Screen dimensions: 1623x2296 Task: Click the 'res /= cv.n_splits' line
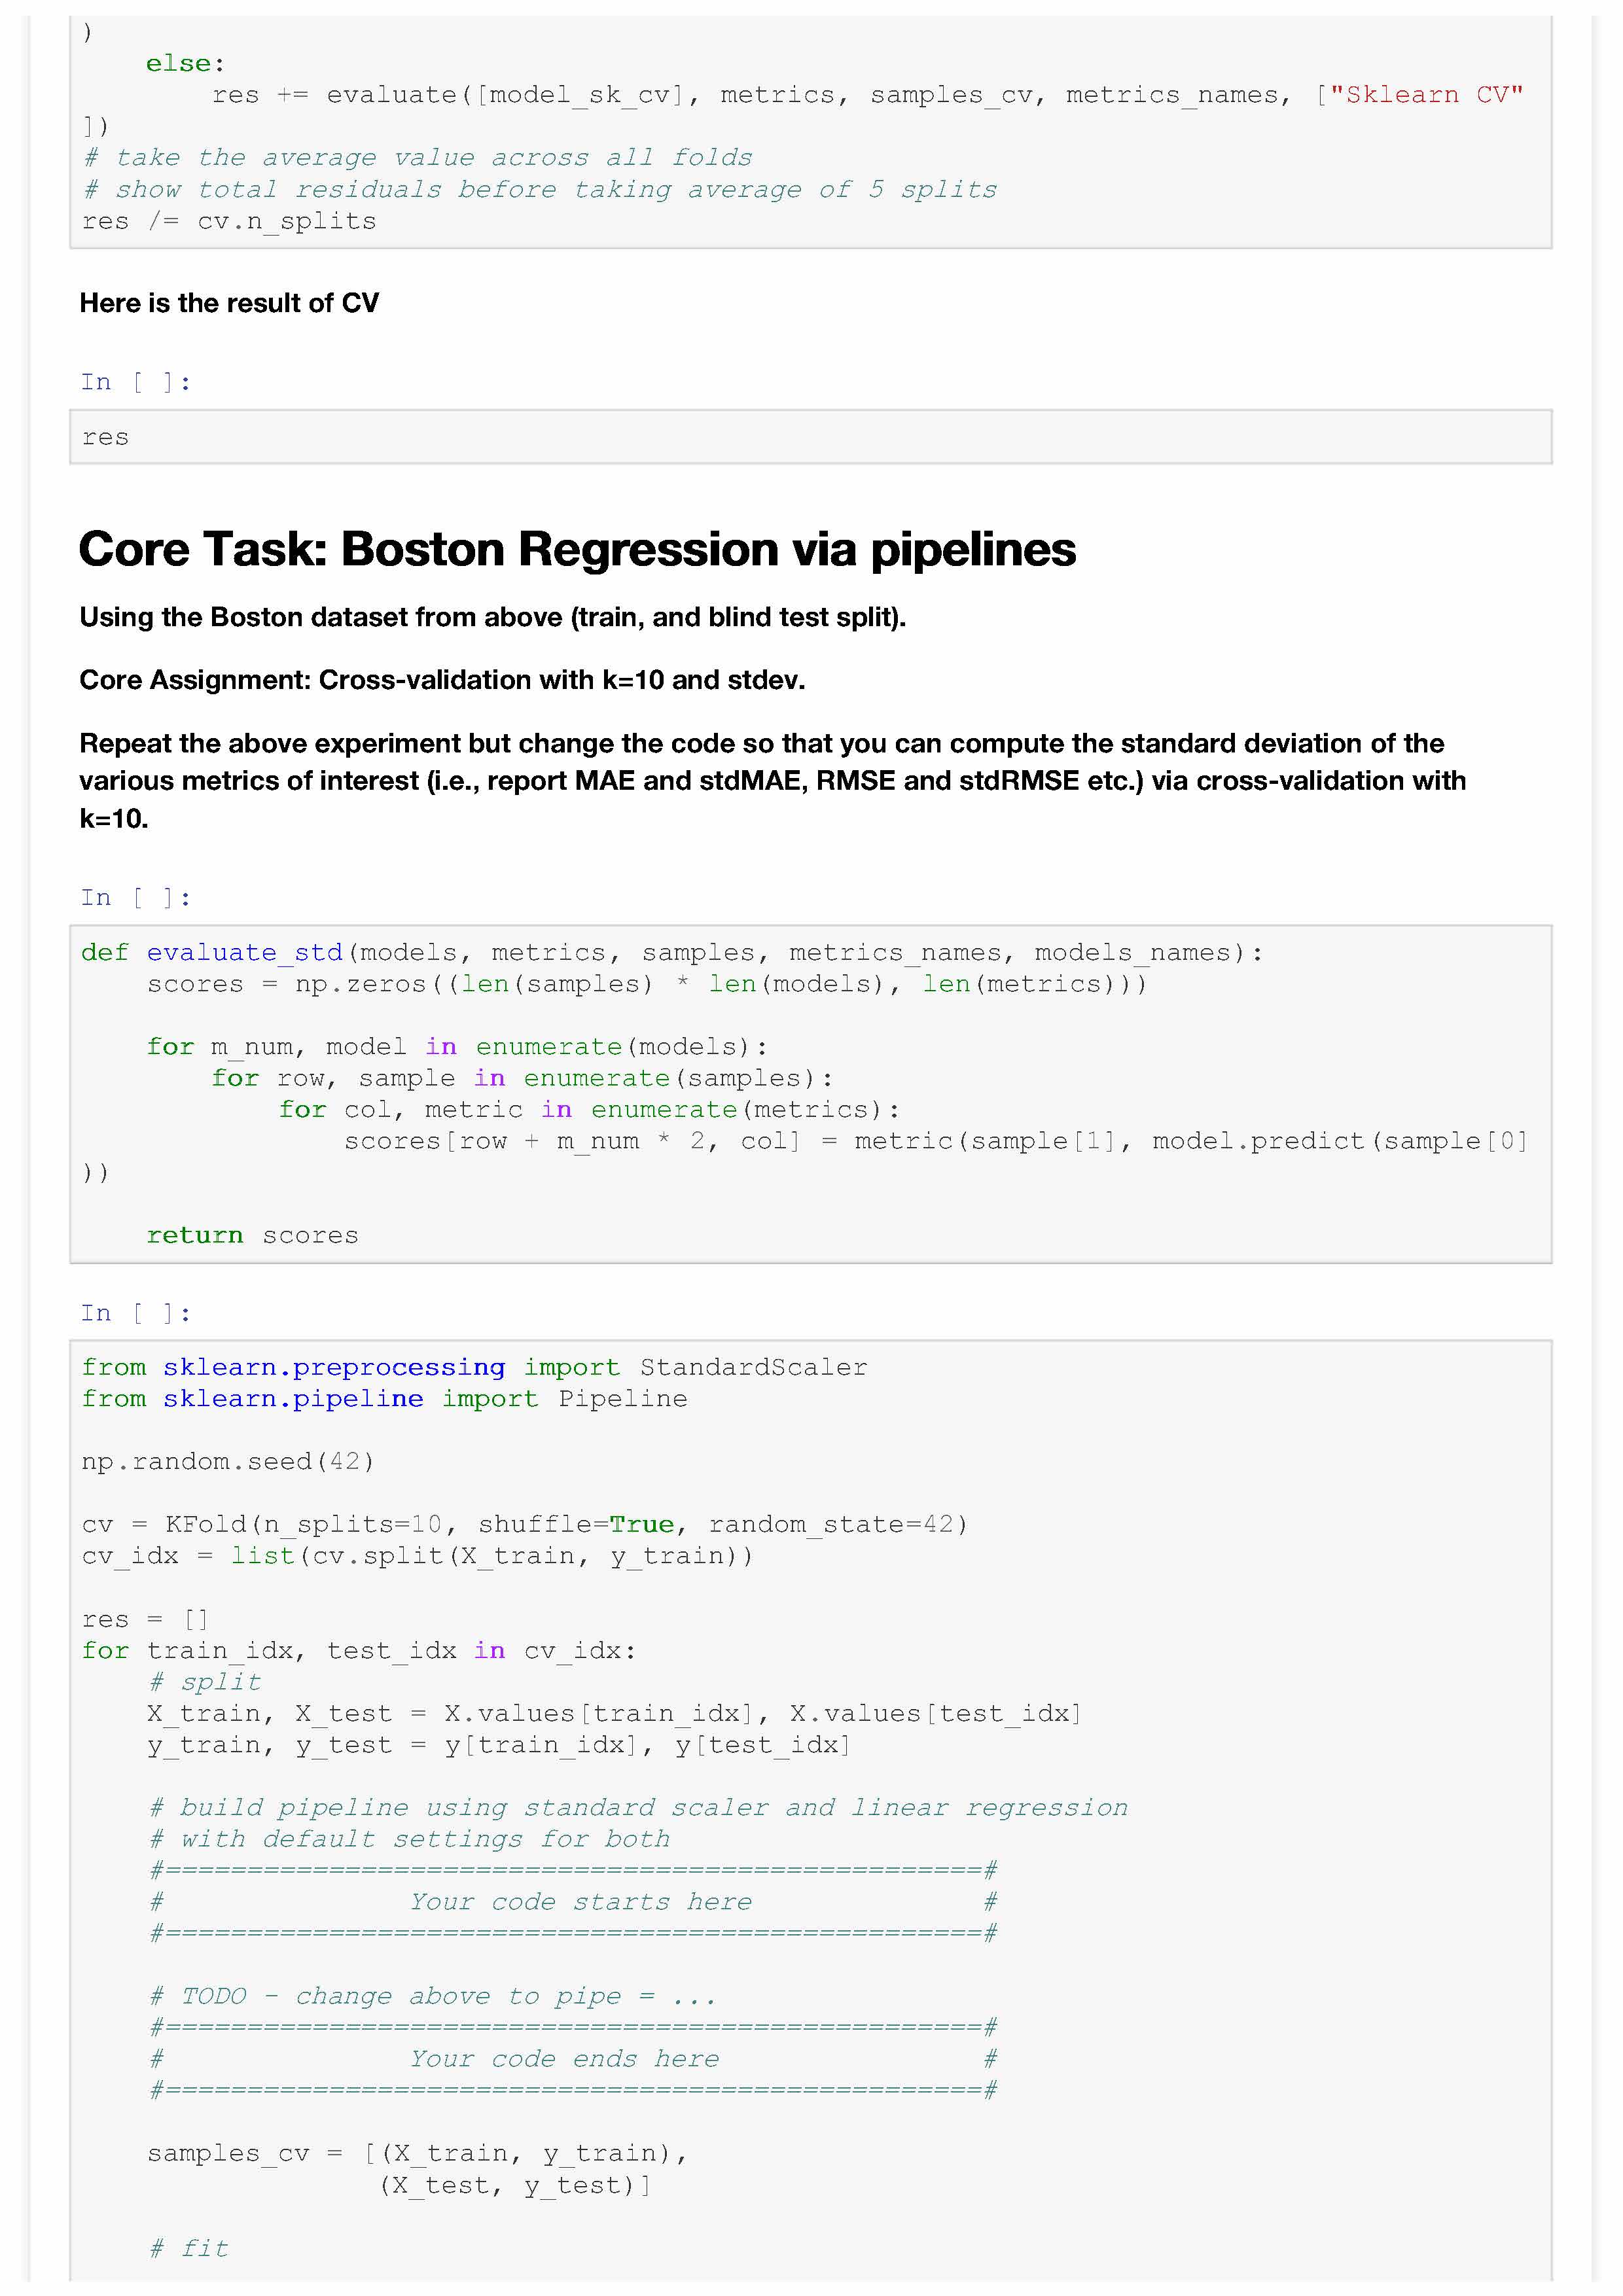[229, 221]
